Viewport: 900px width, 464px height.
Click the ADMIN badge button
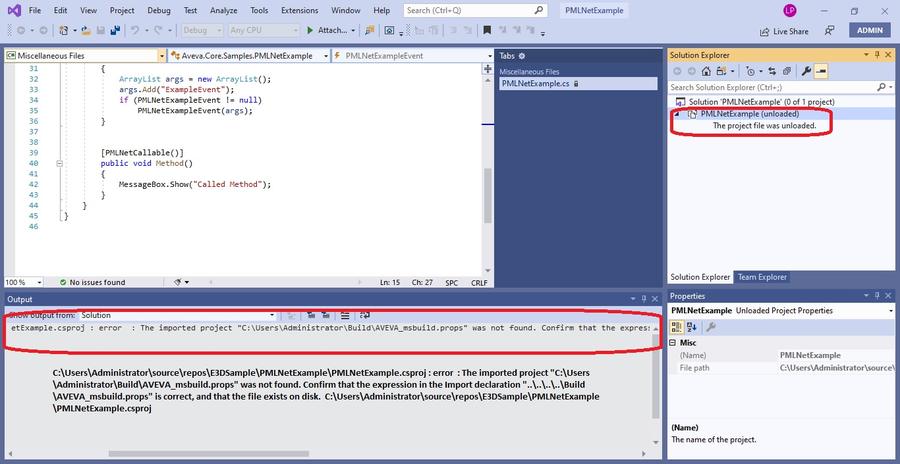tap(870, 31)
